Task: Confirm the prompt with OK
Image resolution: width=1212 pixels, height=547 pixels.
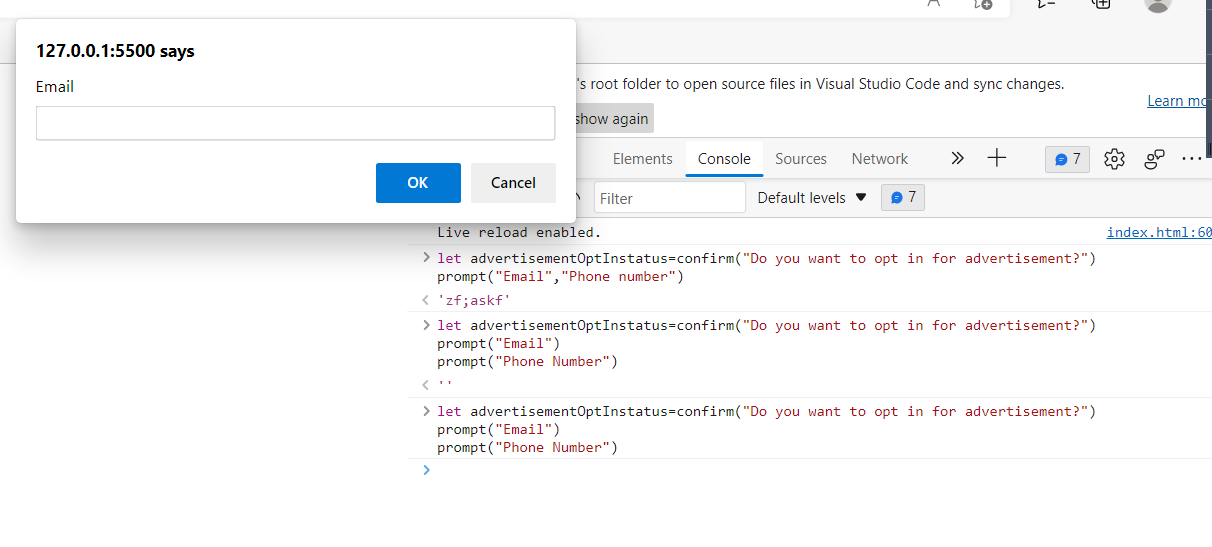Action: click(418, 183)
